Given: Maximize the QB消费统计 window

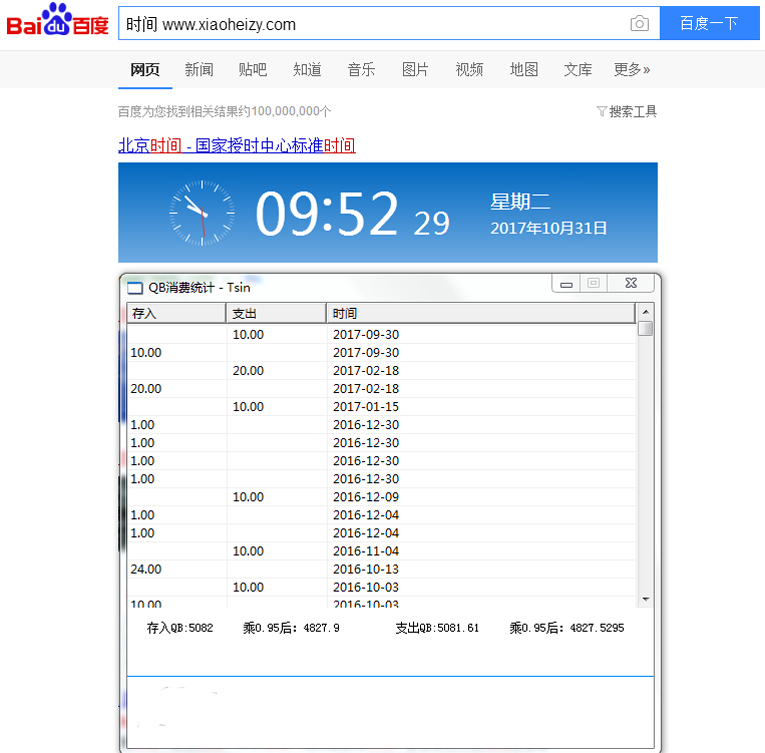Looking at the screenshot, I should click(x=593, y=284).
